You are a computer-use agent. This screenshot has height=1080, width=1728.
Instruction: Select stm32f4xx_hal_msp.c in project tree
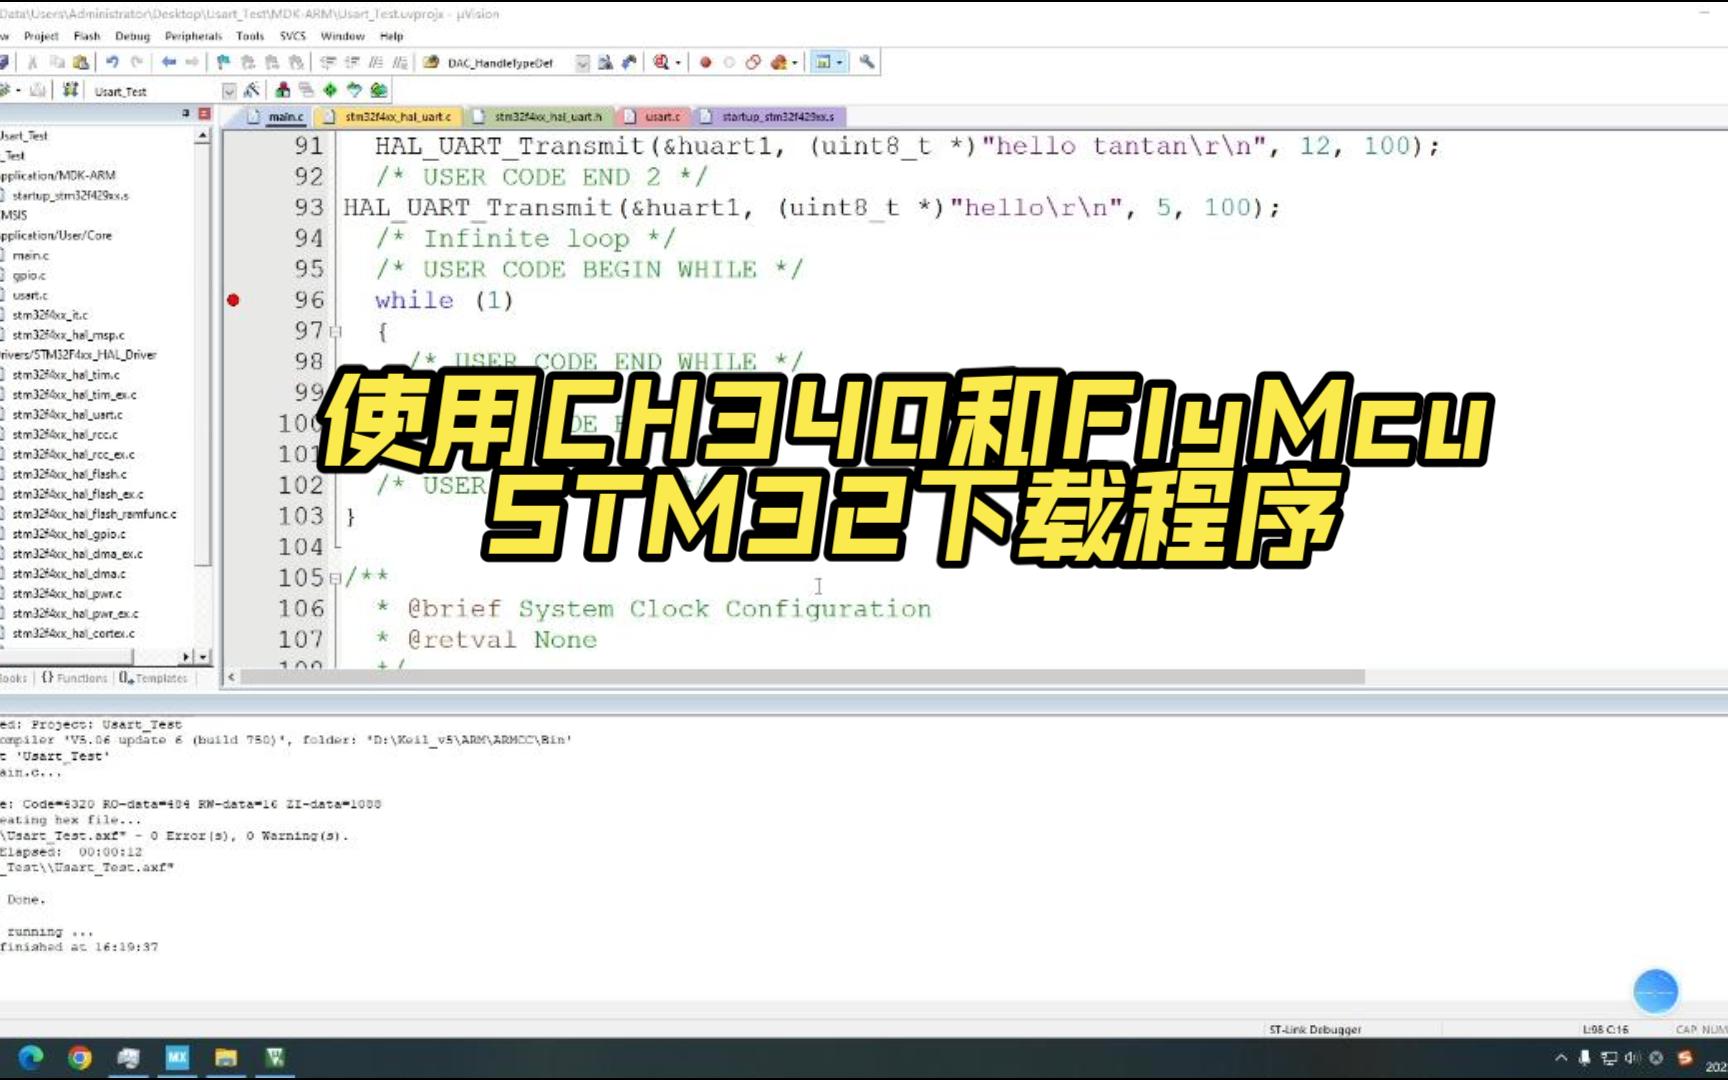coord(69,335)
